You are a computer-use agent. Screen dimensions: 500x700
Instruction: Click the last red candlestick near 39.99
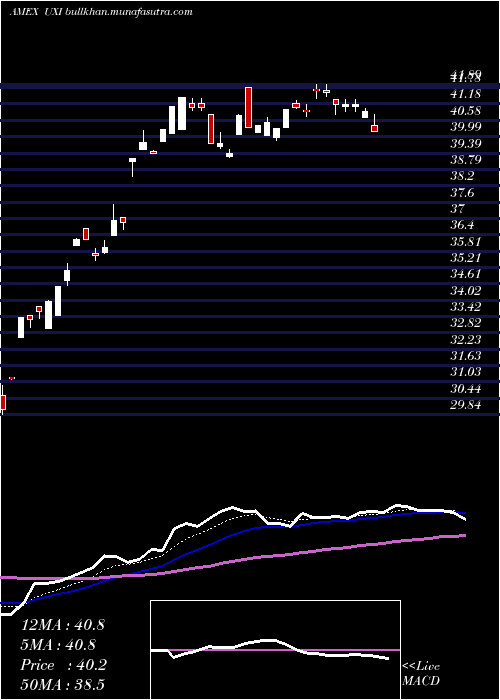click(375, 129)
